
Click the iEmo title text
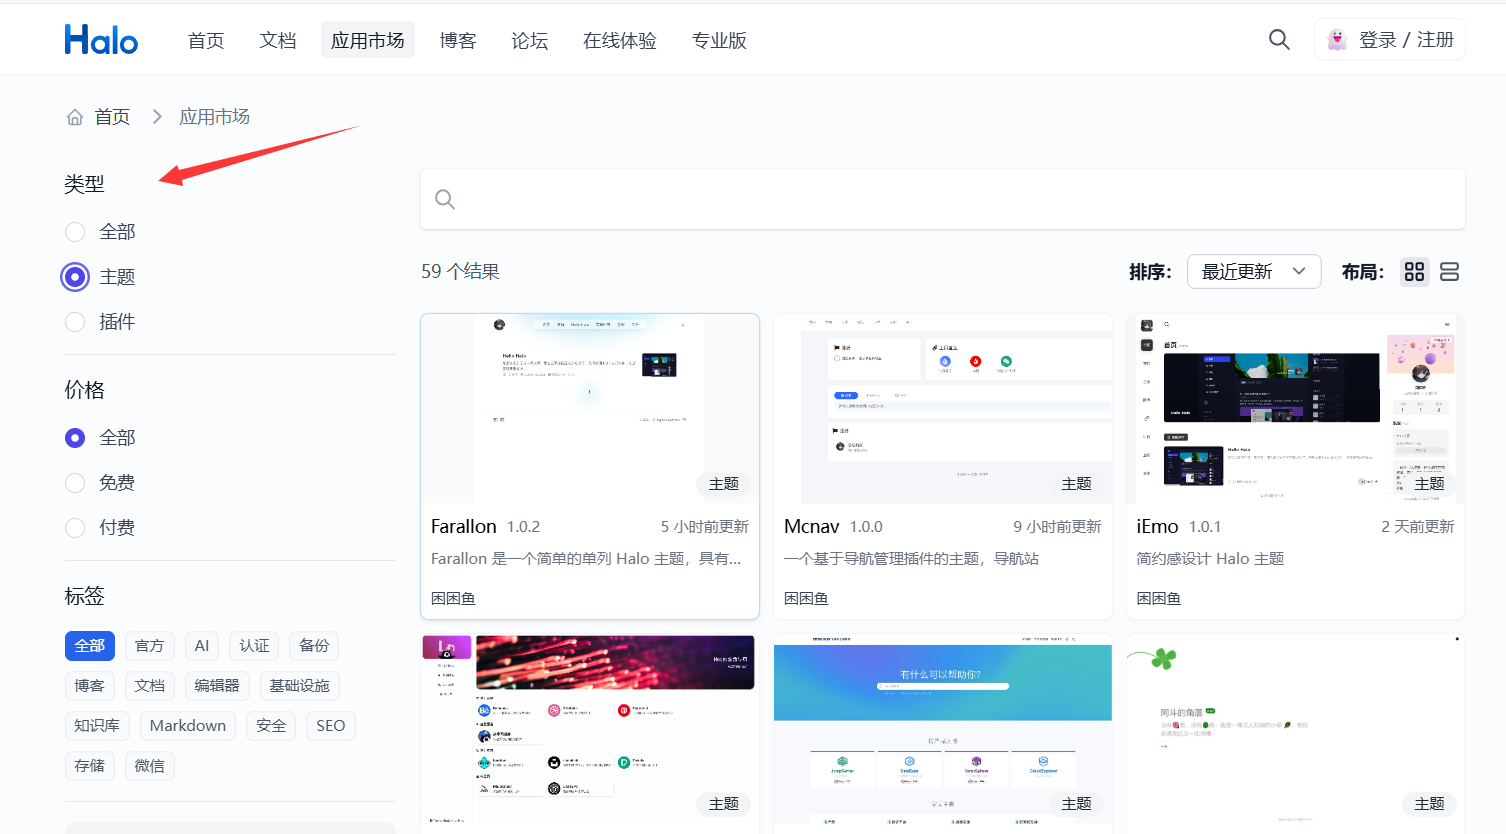click(1158, 527)
